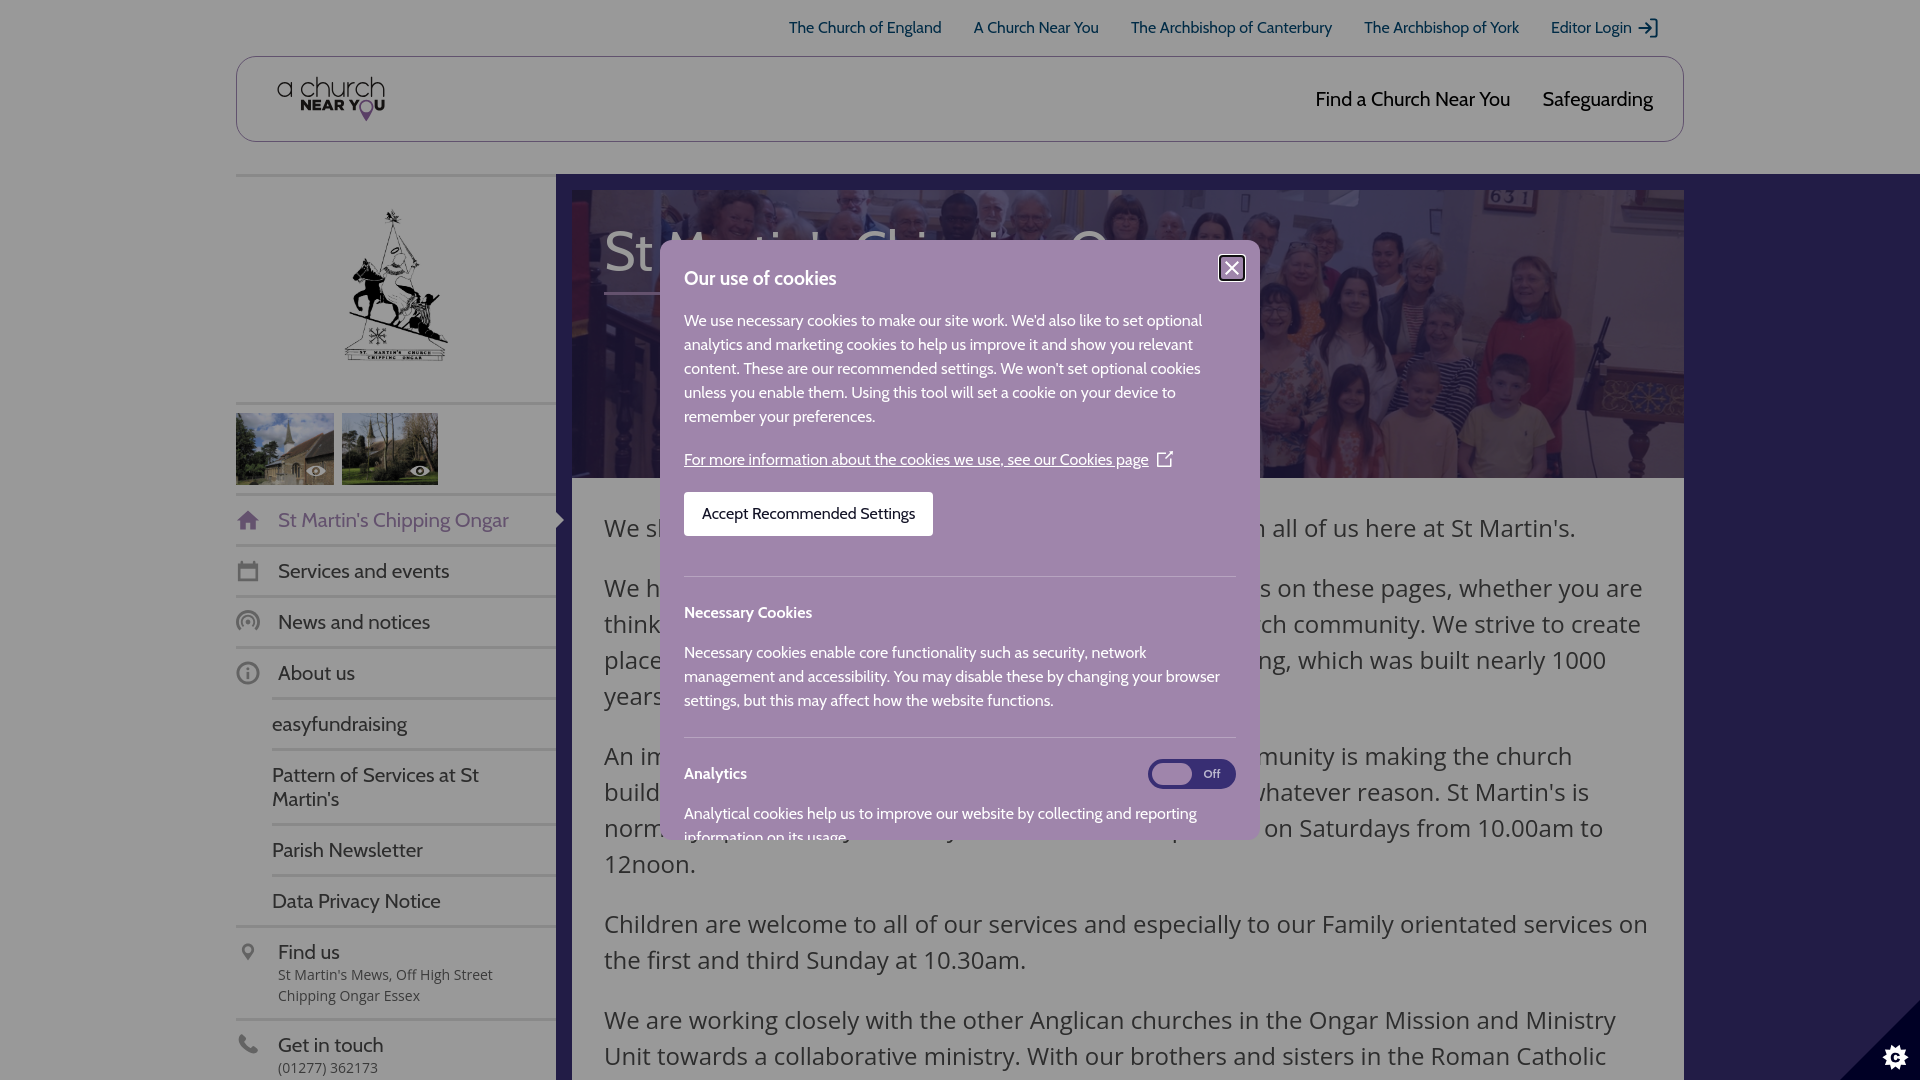
Task: Open The Archbishop of Canterbury link
Action: point(1231,28)
